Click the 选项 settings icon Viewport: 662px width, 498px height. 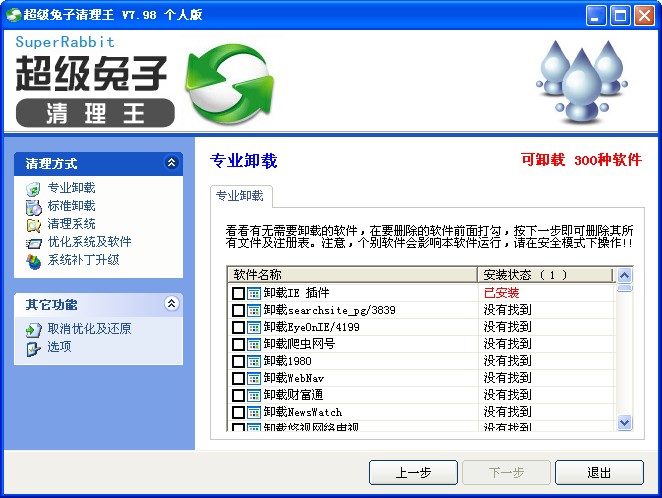tap(33, 349)
